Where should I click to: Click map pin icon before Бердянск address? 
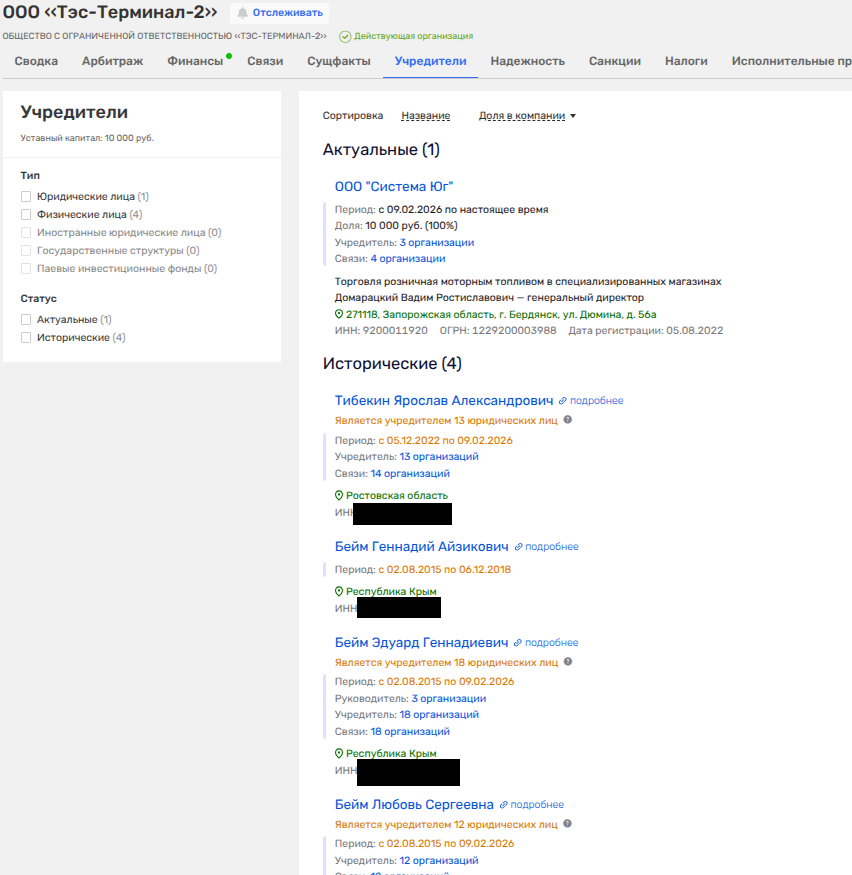tap(339, 314)
